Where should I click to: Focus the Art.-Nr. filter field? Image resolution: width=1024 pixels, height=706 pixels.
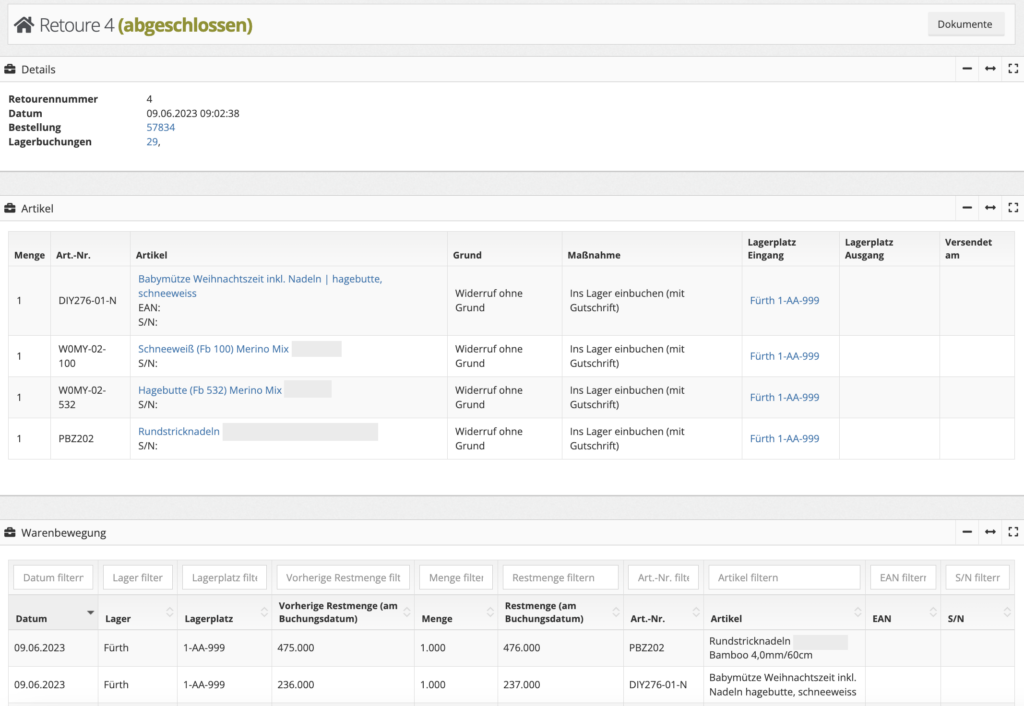[x=664, y=577]
